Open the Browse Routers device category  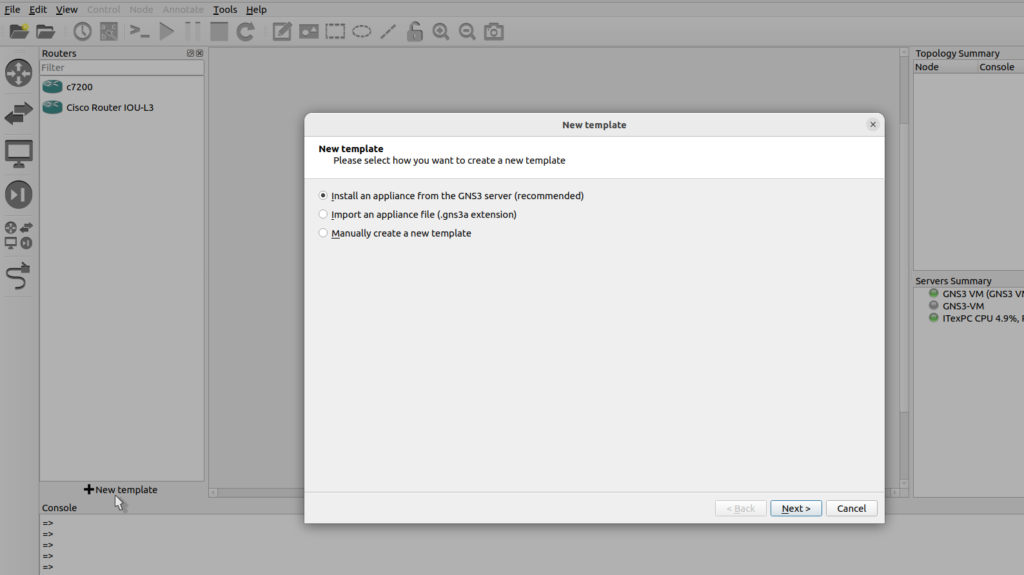click(x=19, y=73)
